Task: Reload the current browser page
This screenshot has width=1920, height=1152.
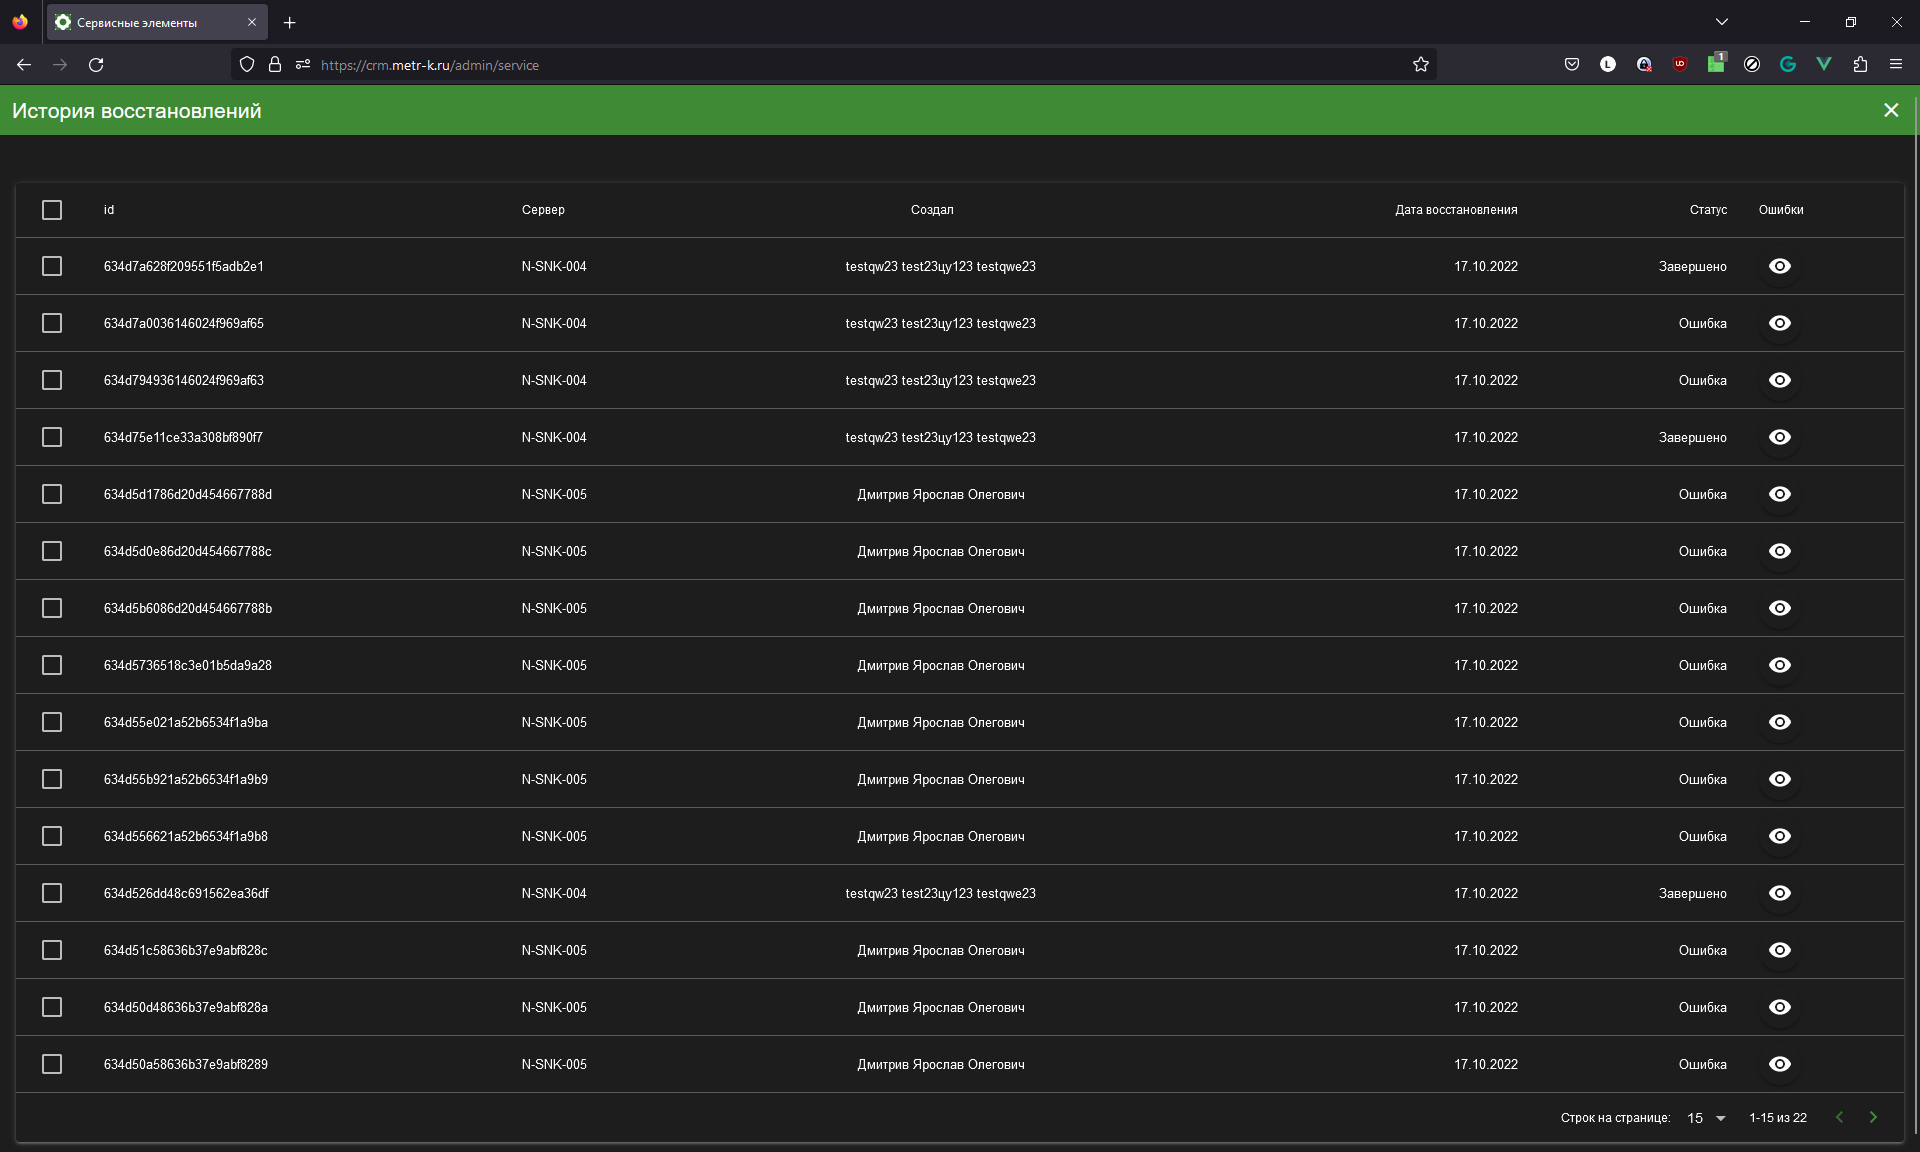Action: tap(96, 65)
